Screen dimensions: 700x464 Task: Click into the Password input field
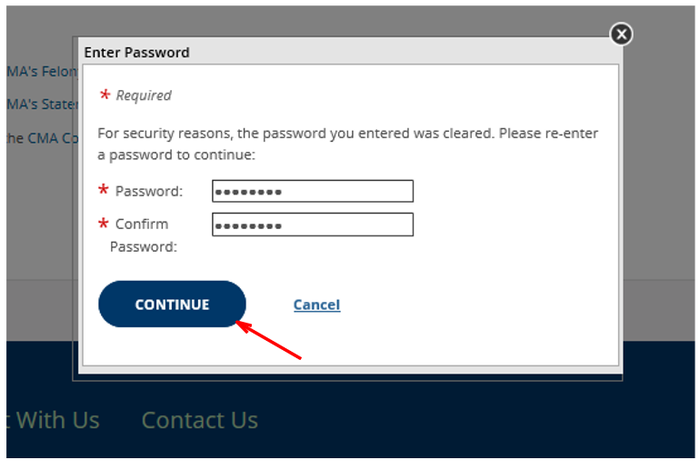(x=312, y=191)
